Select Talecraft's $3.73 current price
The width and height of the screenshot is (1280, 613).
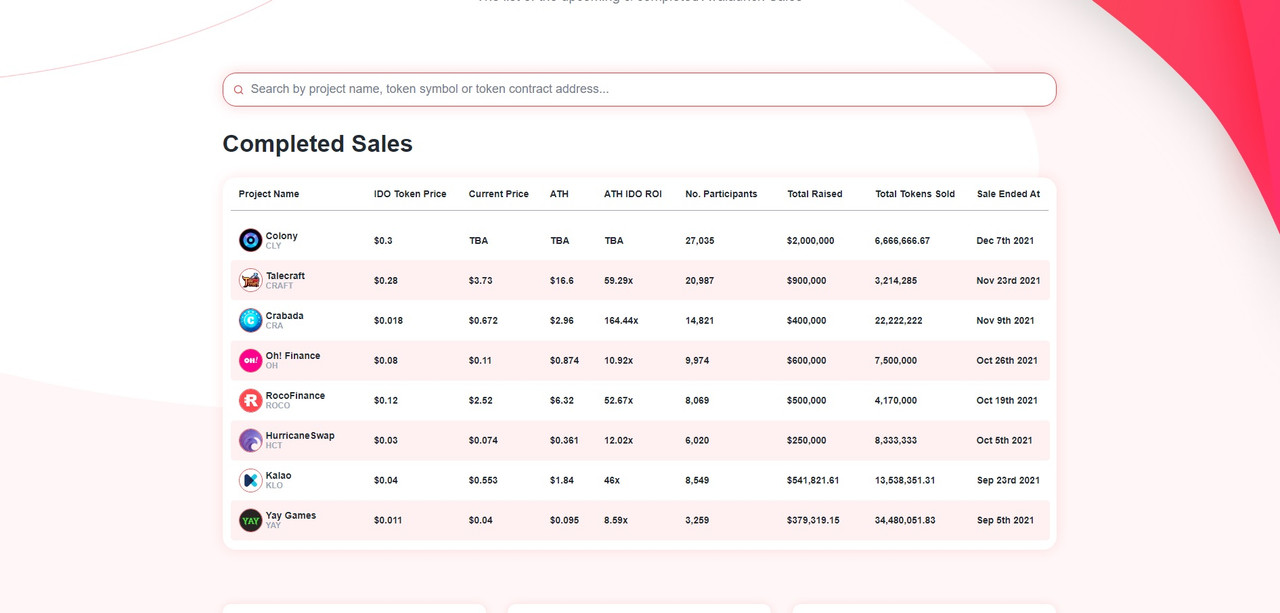[x=481, y=281]
